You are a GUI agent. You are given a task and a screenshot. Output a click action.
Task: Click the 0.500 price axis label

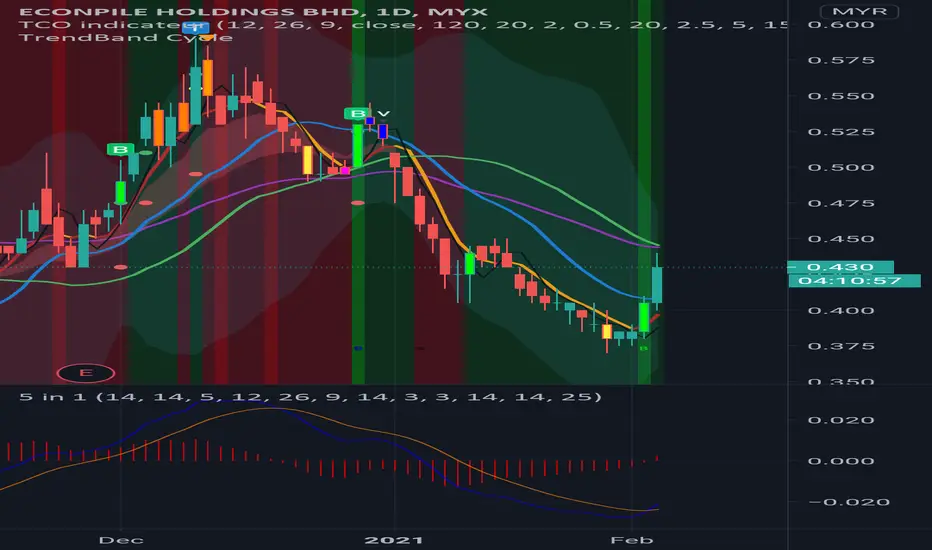[840, 167]
